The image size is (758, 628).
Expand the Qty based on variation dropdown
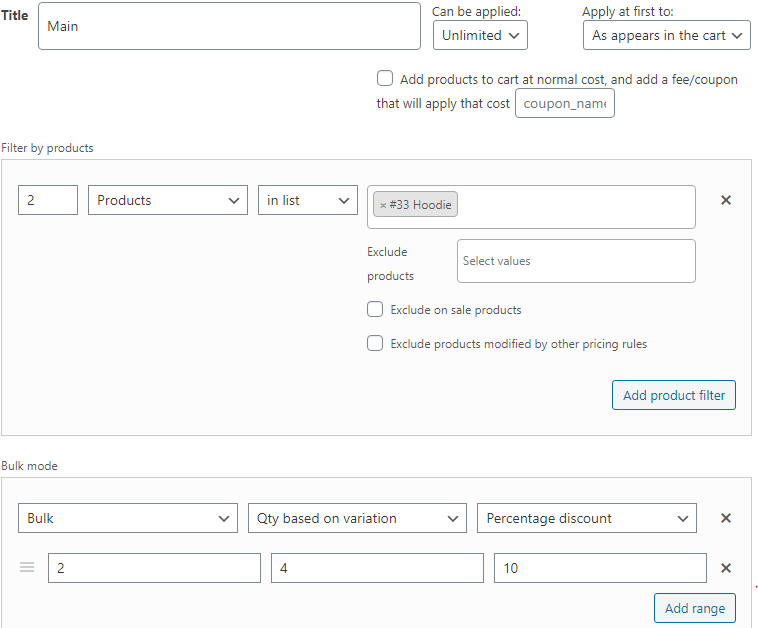click(357, 518)
